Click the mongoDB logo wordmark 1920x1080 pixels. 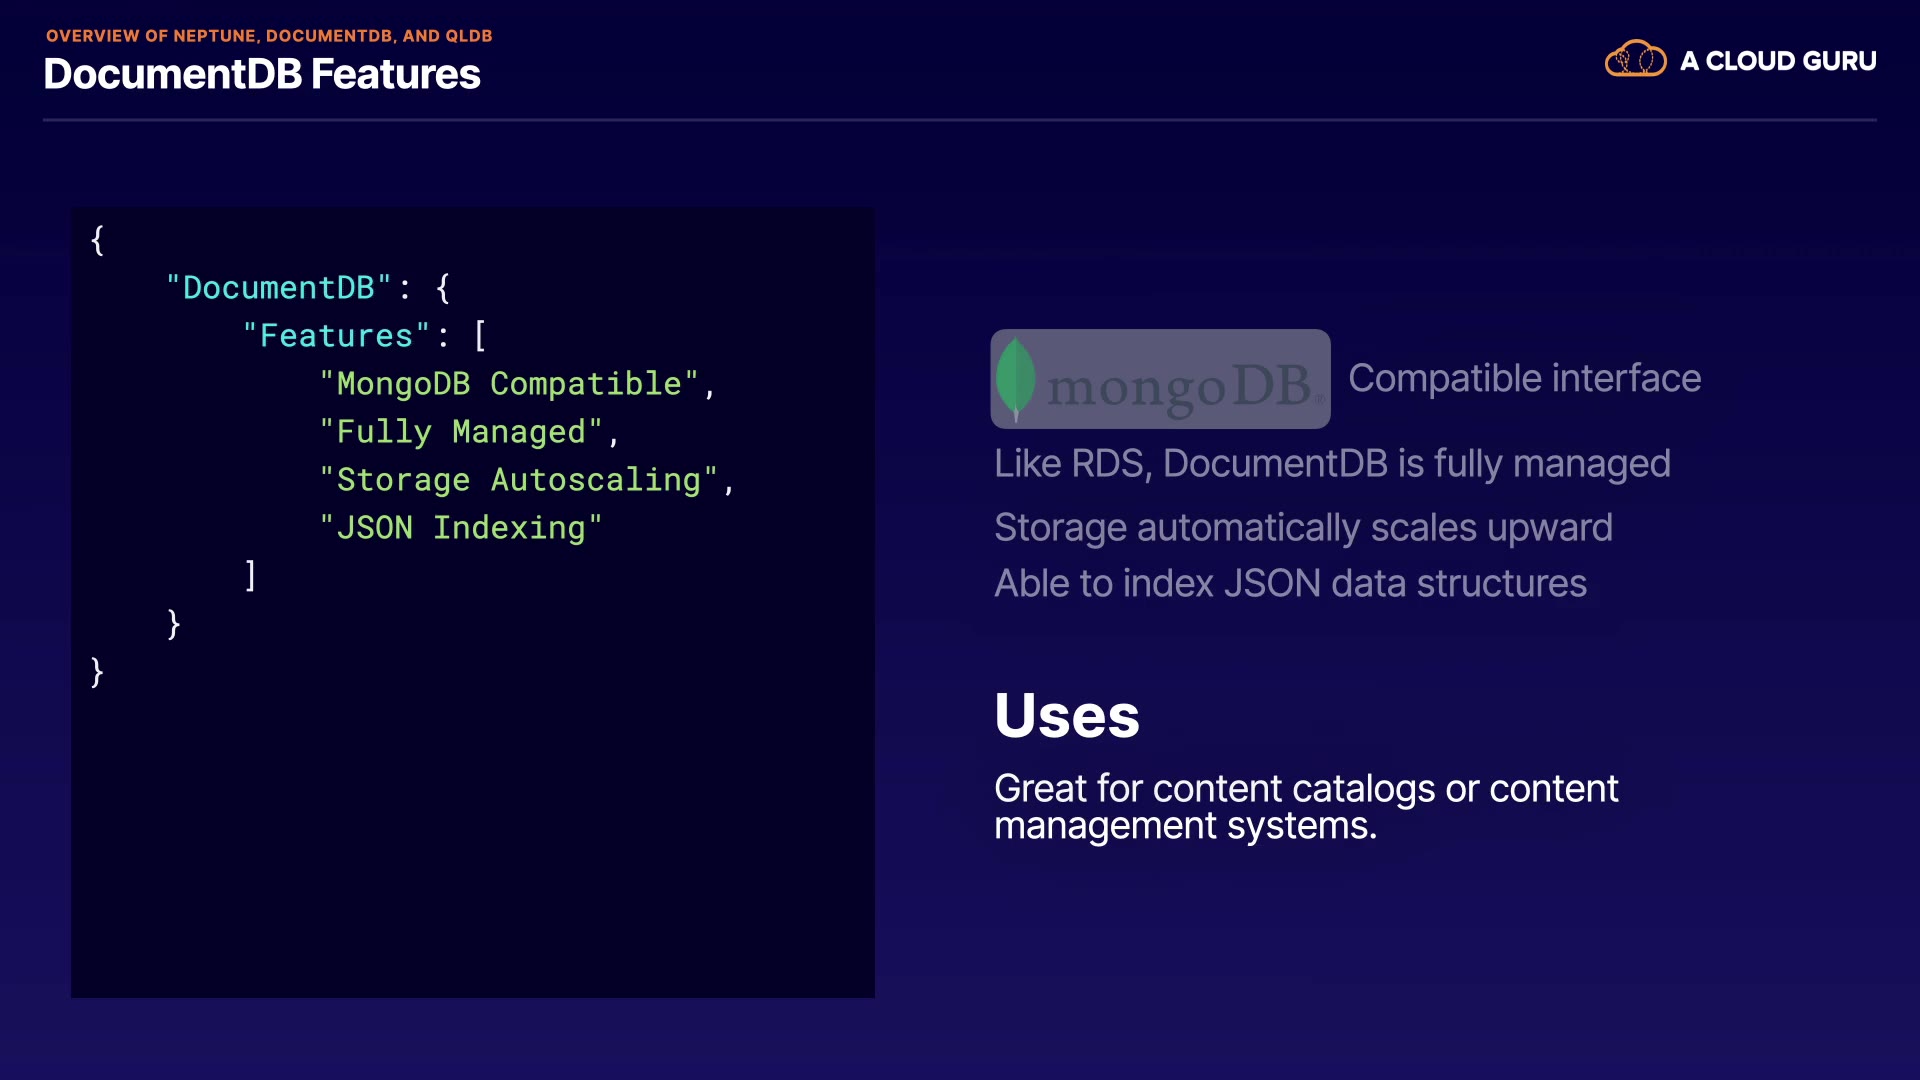[1180, 386]
